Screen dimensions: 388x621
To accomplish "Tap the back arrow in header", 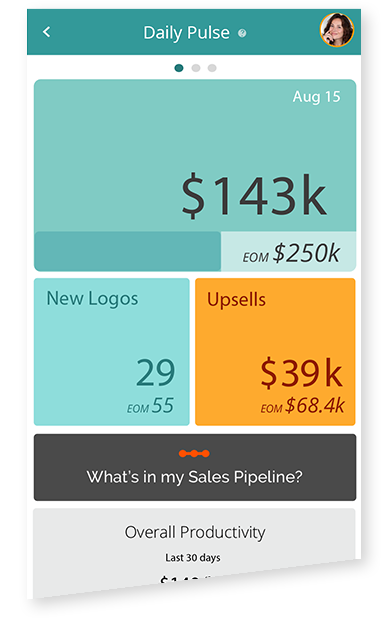I will 46,32.
